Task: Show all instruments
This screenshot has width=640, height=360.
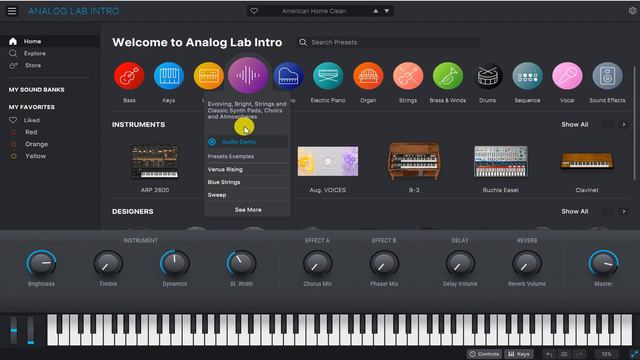Action: (x=574, y=124)
